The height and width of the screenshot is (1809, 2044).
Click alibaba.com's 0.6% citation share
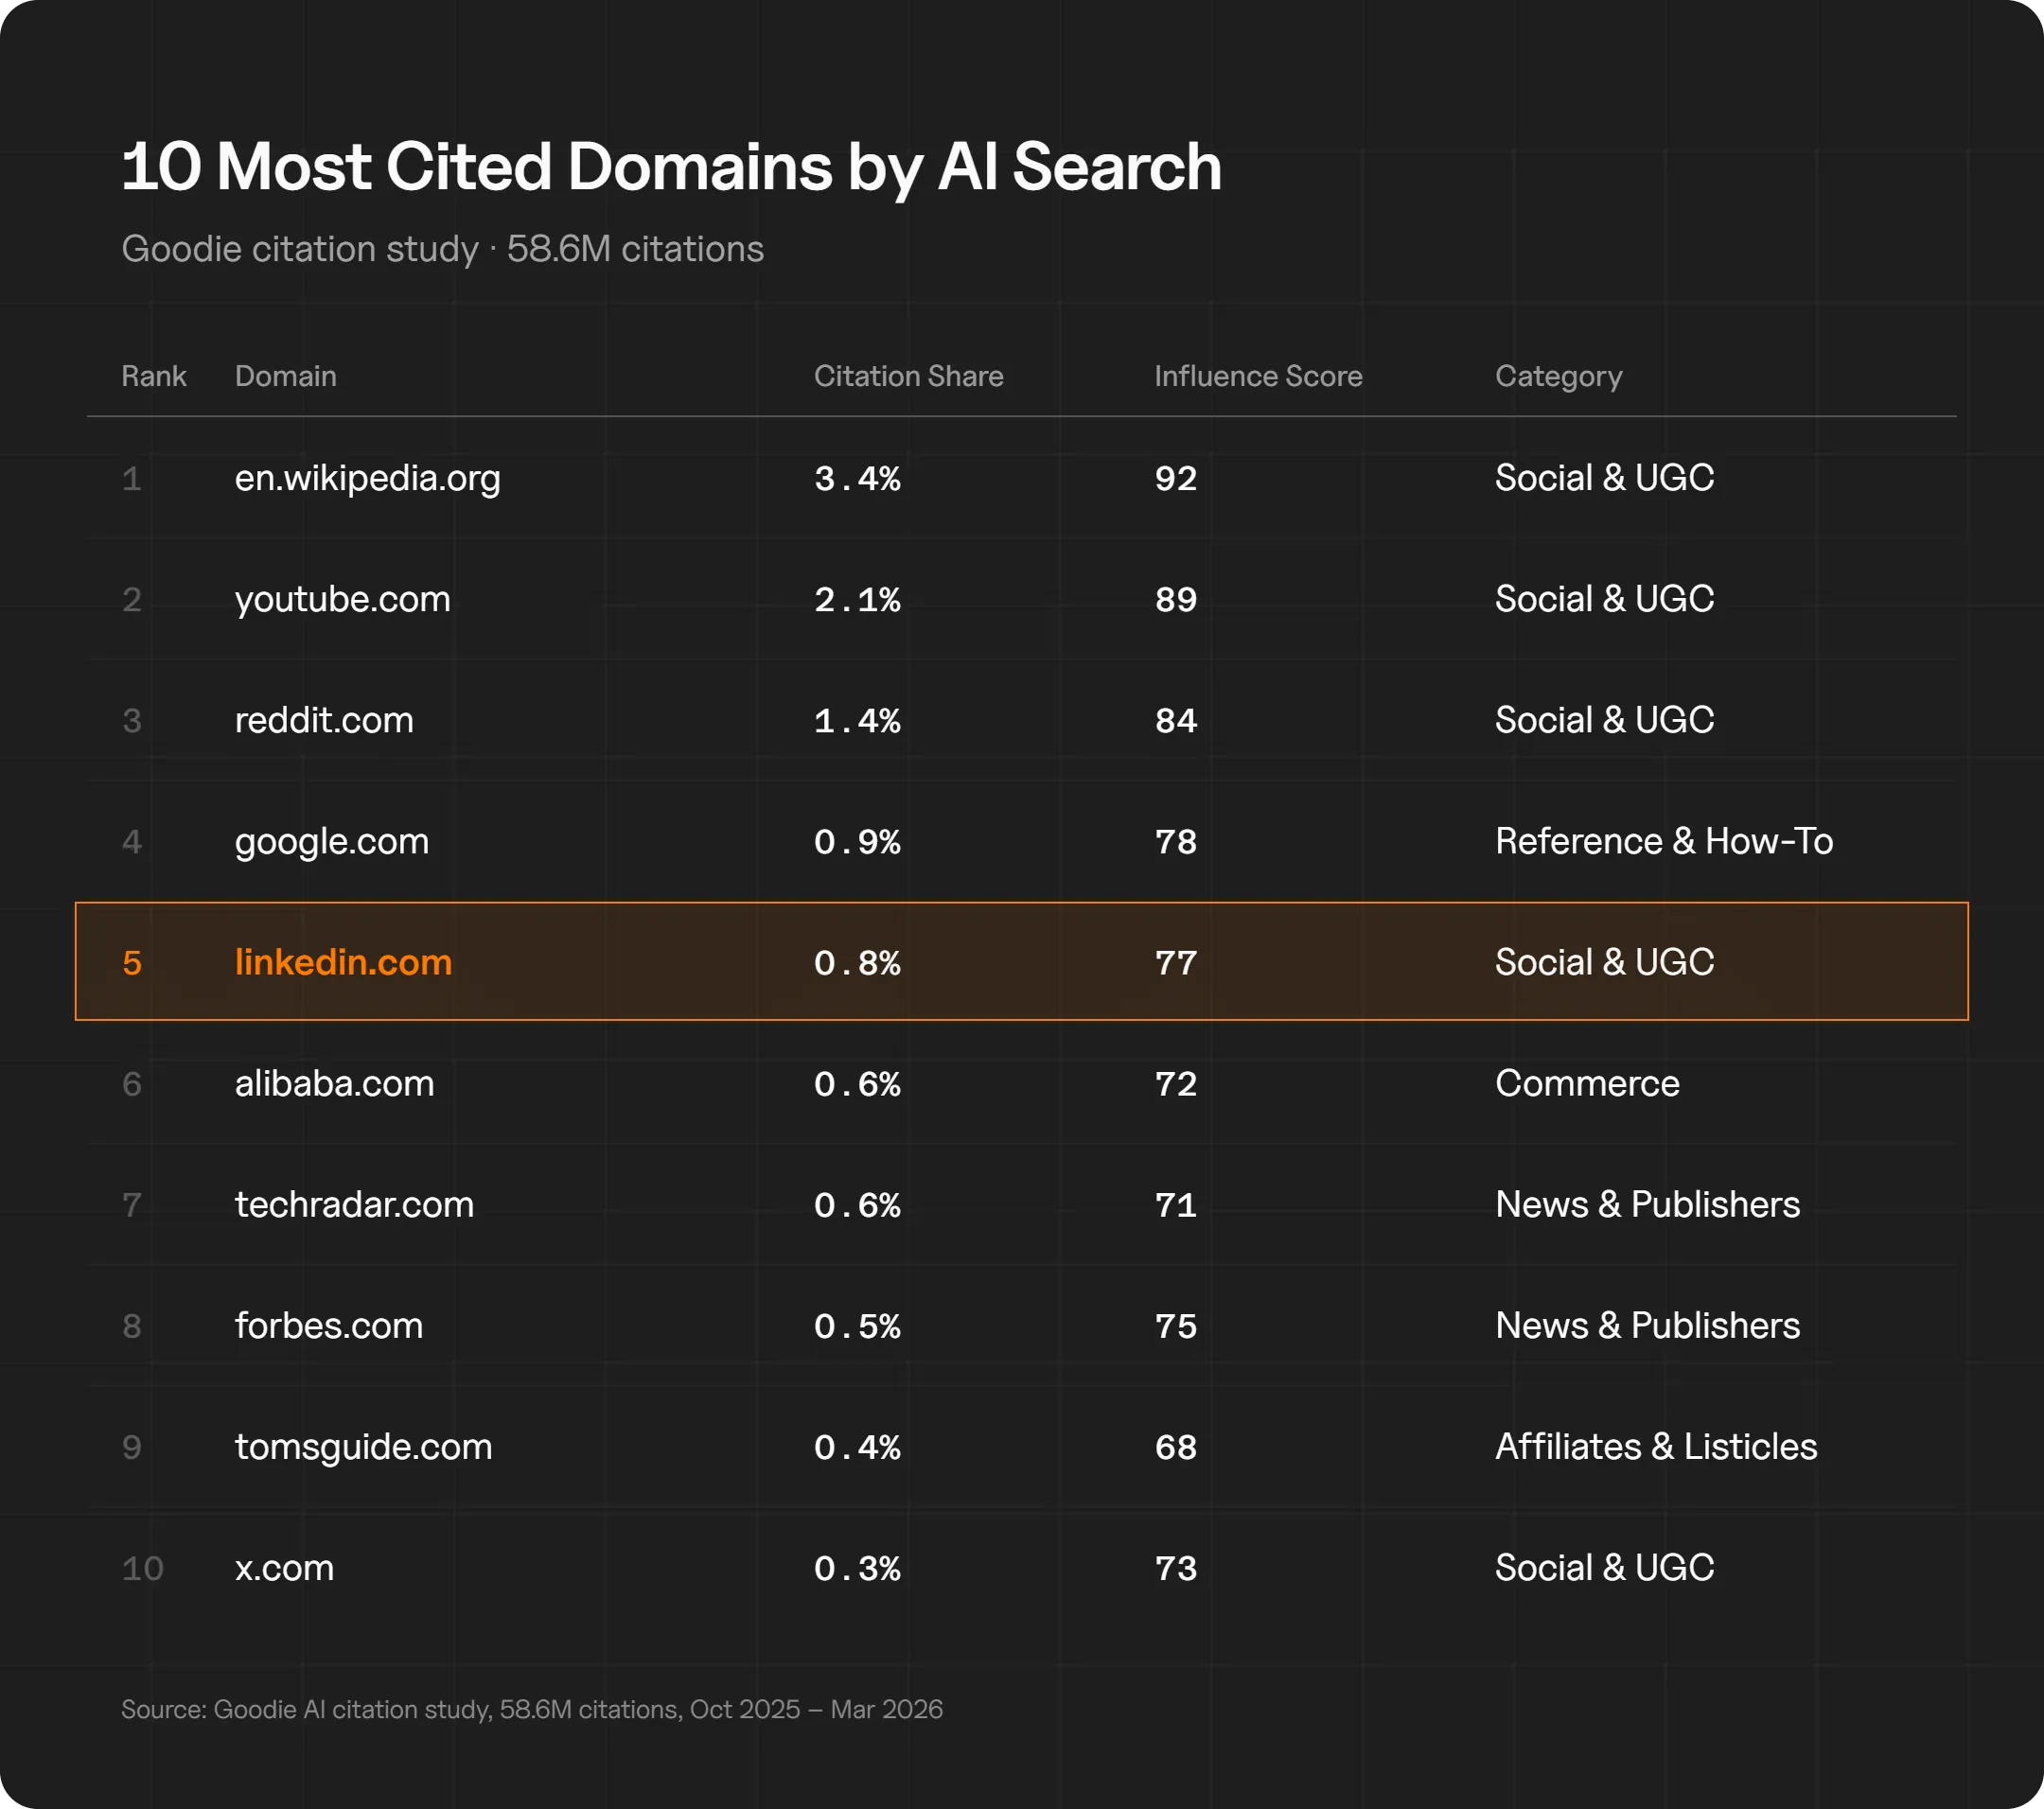(x=857, y=1084)
